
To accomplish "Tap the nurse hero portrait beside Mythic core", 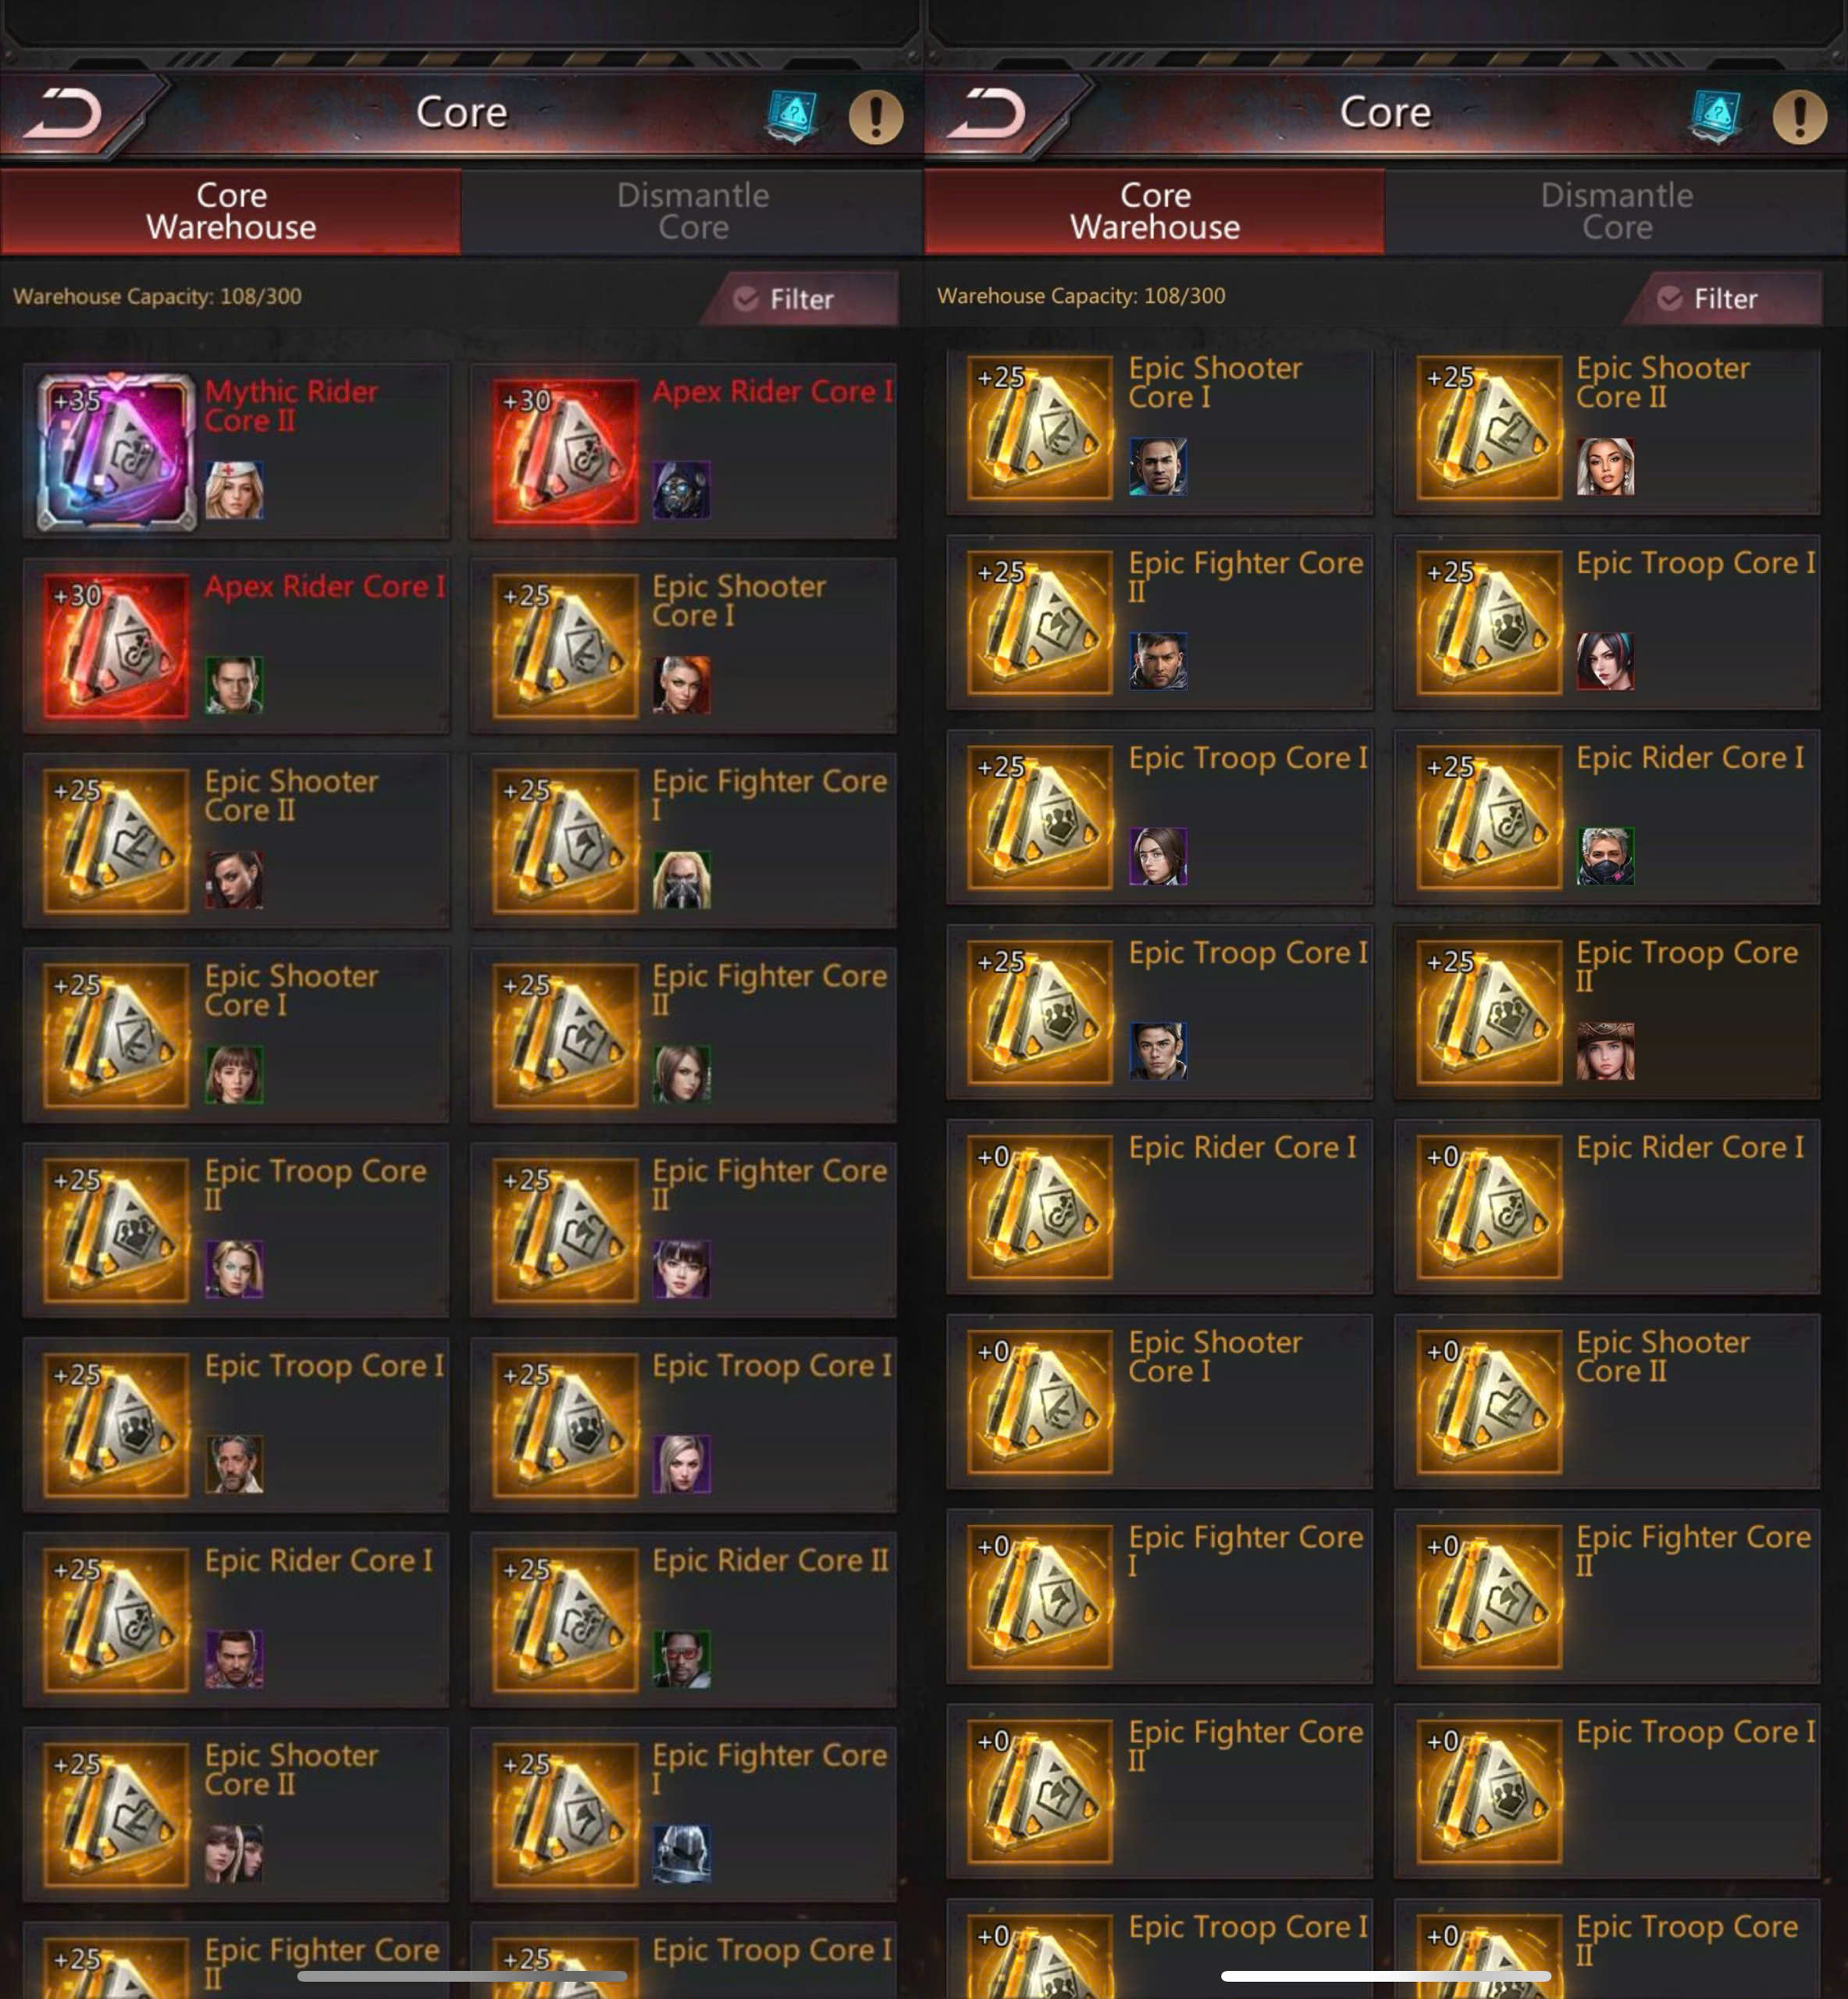I will coord(234,490).
